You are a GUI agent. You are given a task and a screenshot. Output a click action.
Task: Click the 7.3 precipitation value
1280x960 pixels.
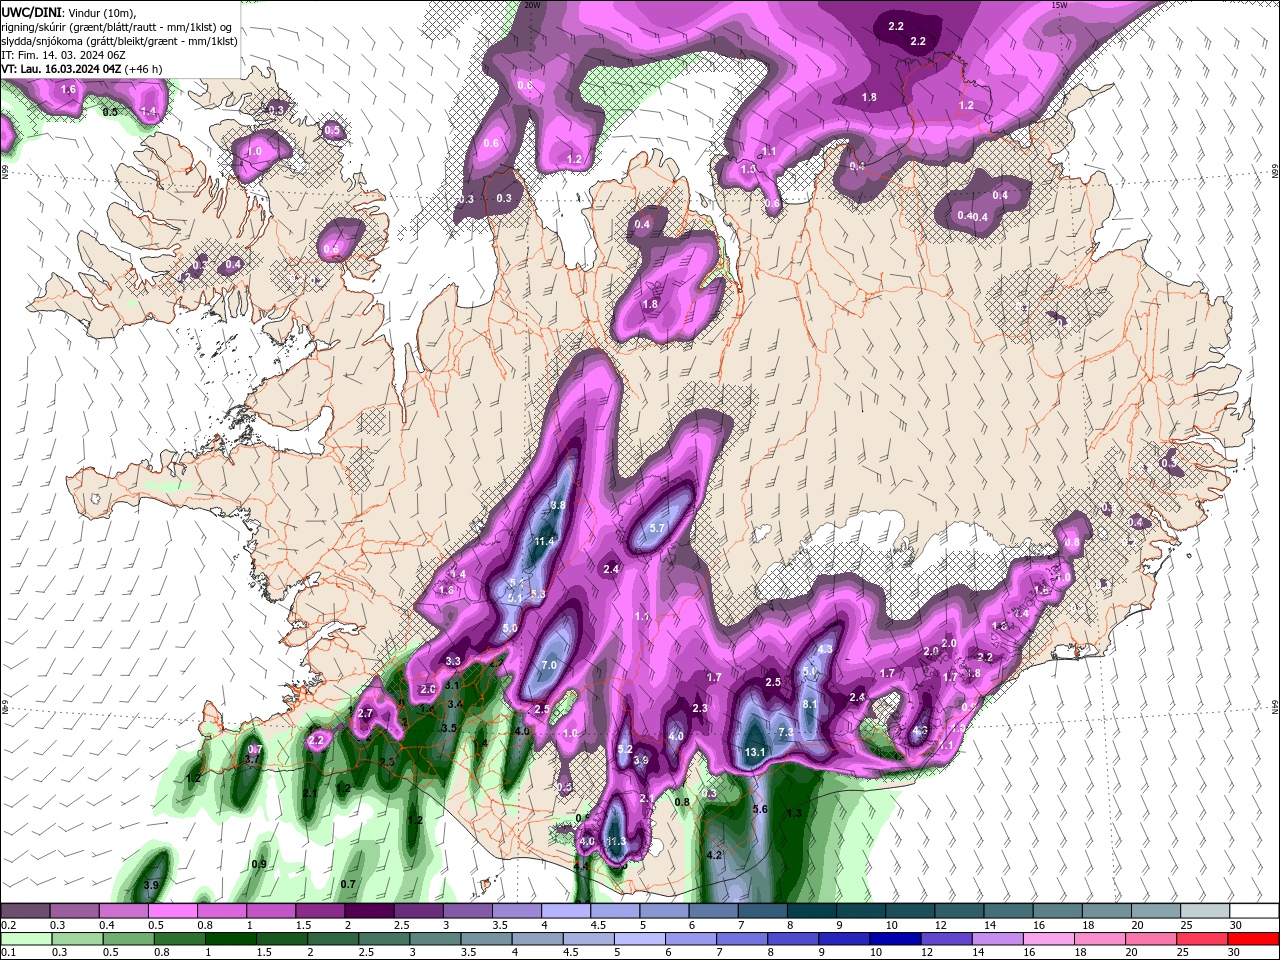point(786,733)
